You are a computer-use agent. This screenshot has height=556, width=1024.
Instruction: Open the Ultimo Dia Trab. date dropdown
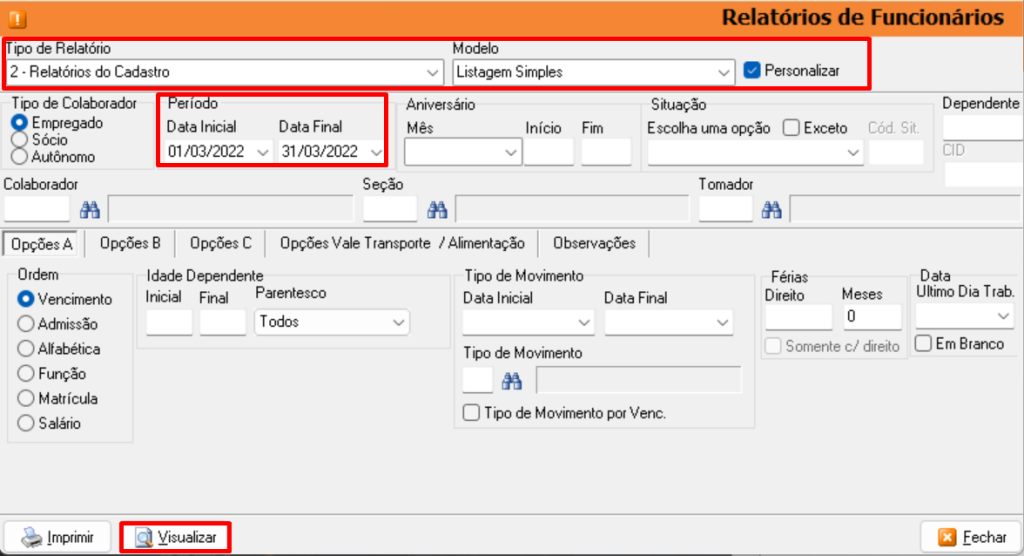coord(1003,316)
